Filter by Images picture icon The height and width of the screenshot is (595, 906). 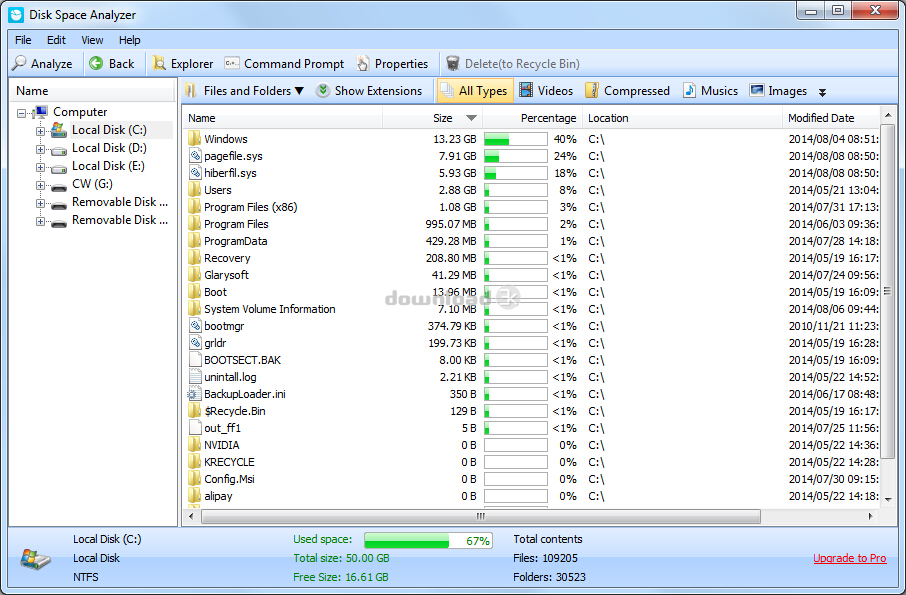point(757,90)
